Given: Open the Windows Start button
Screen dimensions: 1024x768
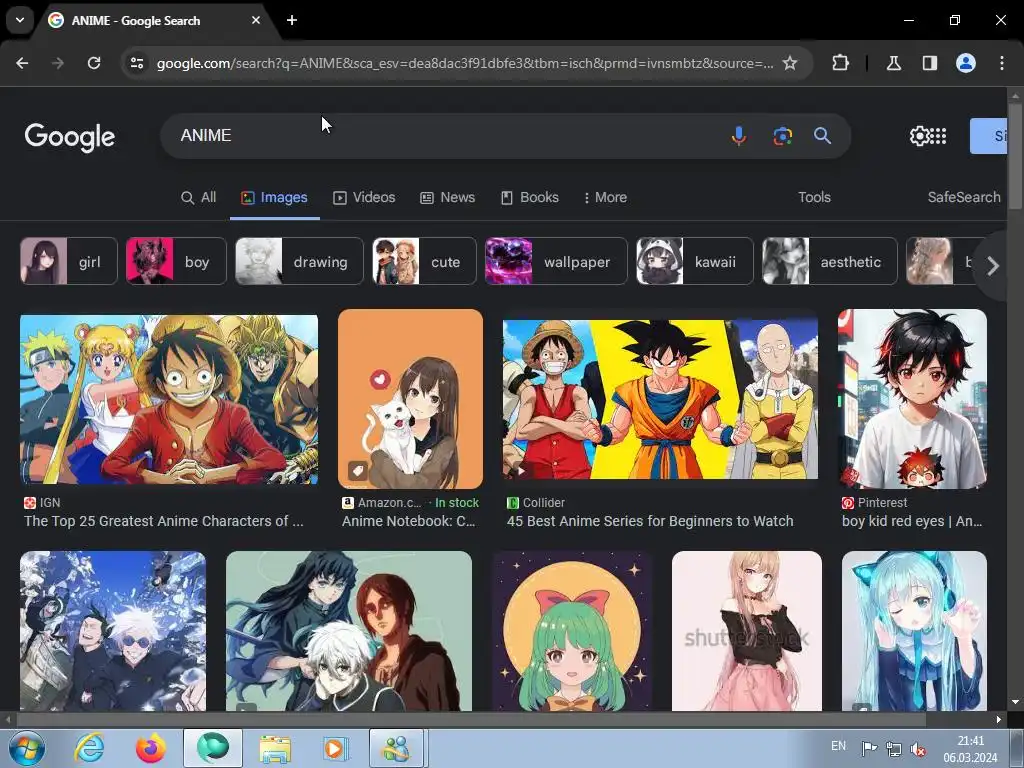Looking at the screenshot, I should point(26,748).
